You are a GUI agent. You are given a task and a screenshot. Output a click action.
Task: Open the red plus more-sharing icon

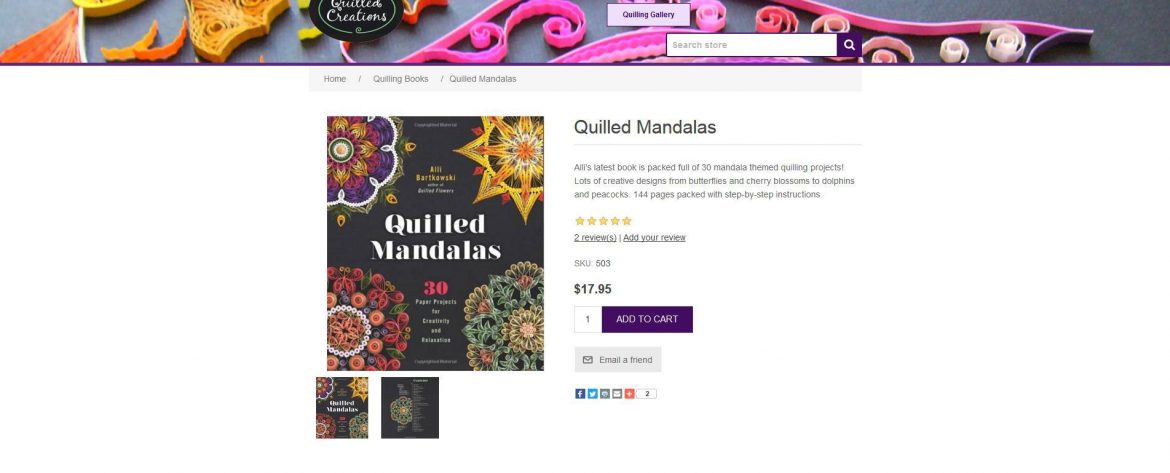click(x=629, y=394)
